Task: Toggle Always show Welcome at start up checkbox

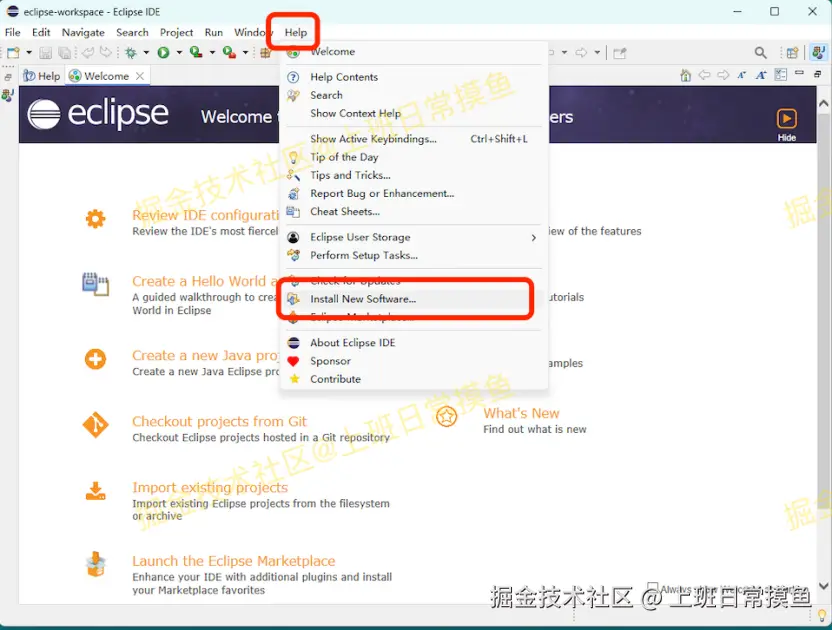Action: click(x=654, y=589)
